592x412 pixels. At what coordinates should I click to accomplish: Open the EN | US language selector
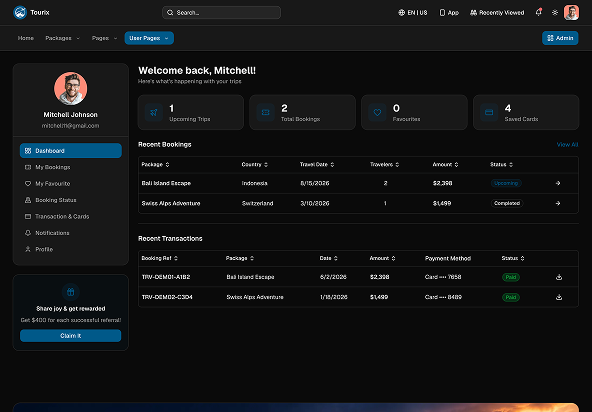(413, 12)
